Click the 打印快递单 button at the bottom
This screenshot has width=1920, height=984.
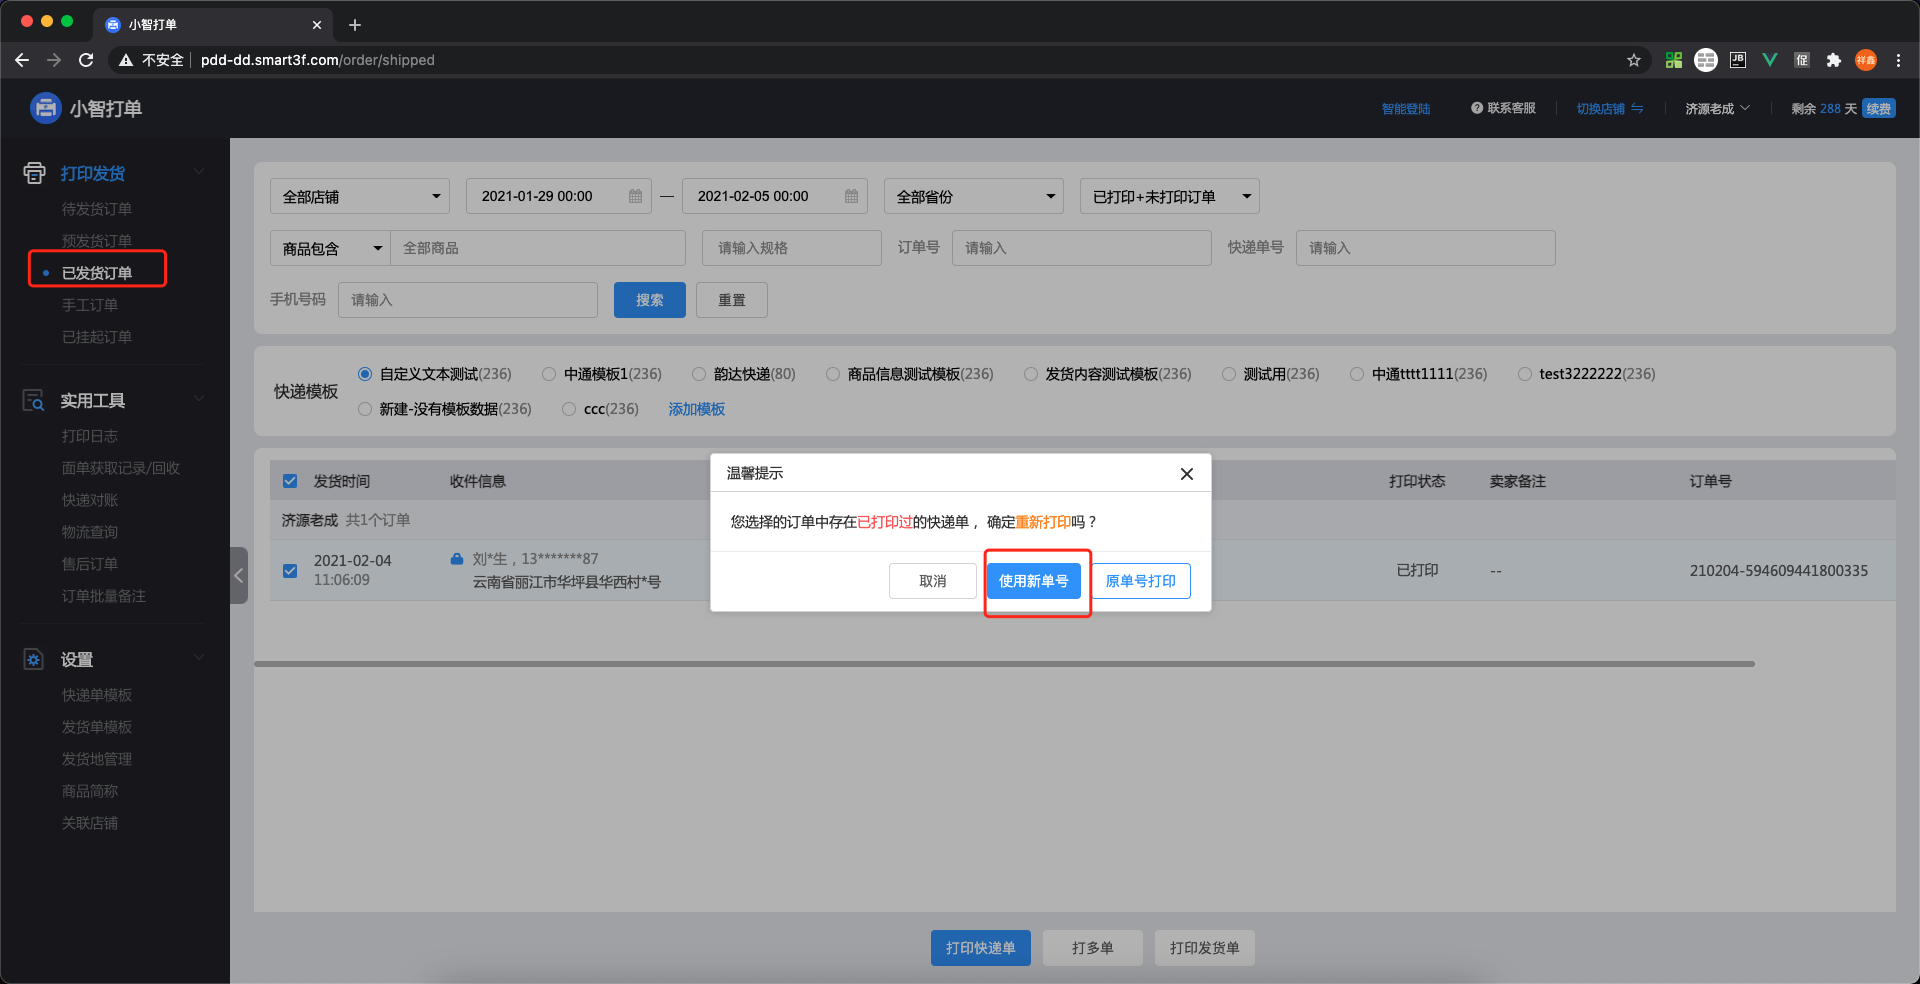[x=981, y=948]
